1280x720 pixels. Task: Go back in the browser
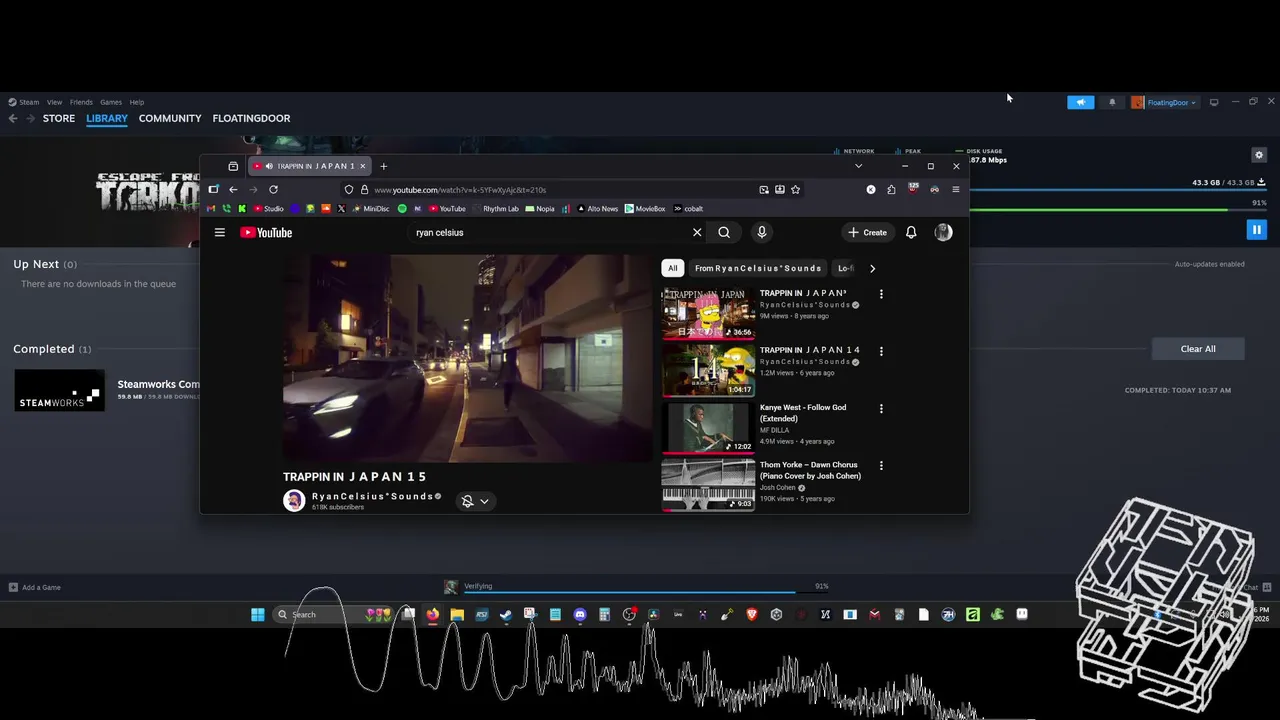tap(233, 189)
